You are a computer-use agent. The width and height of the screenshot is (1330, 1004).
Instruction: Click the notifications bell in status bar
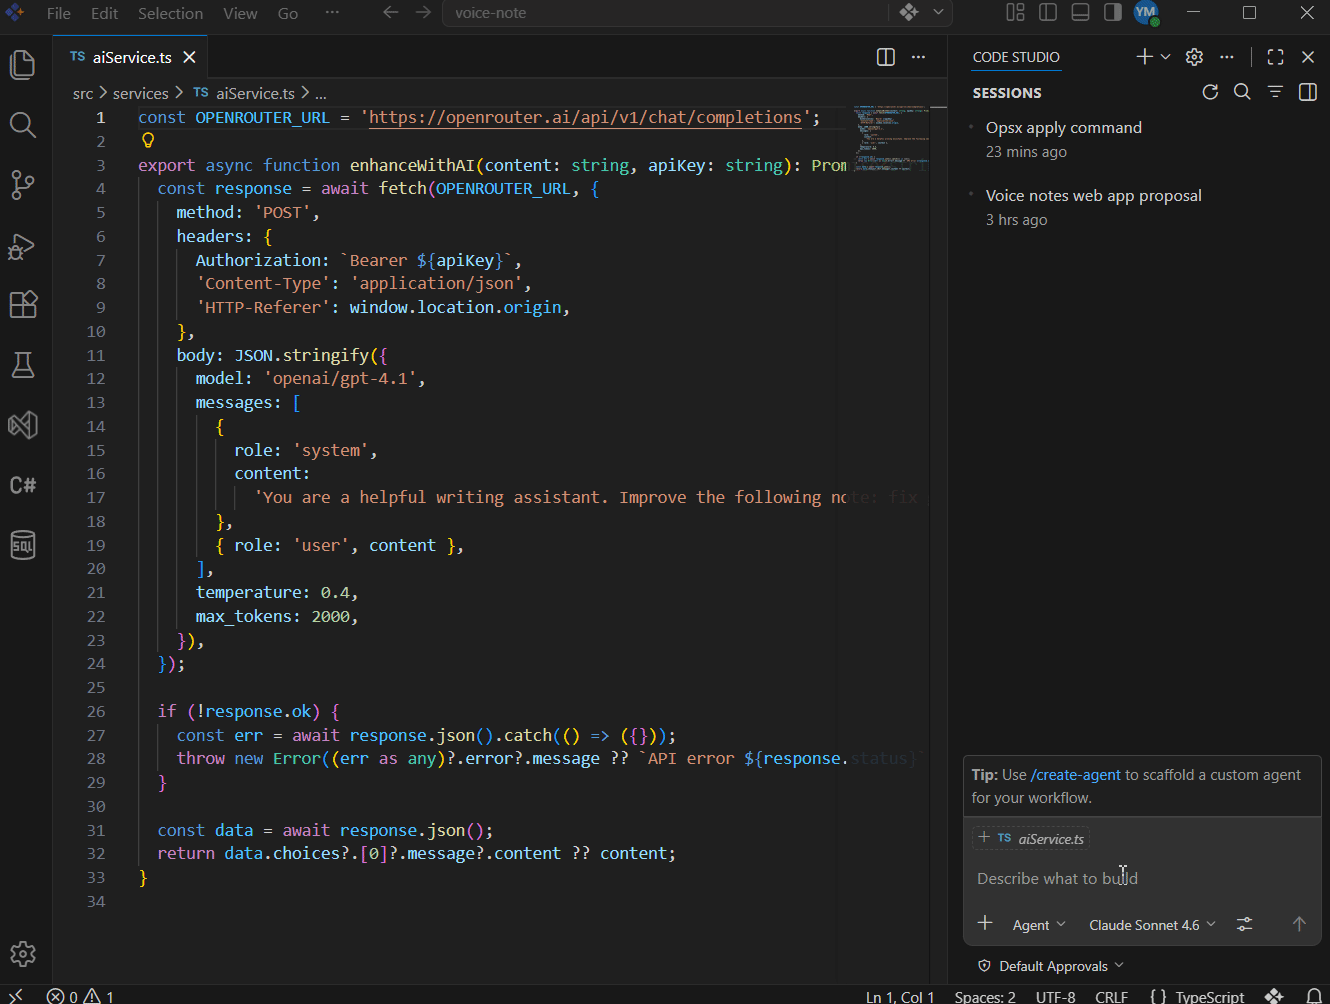click(1314, 996)
